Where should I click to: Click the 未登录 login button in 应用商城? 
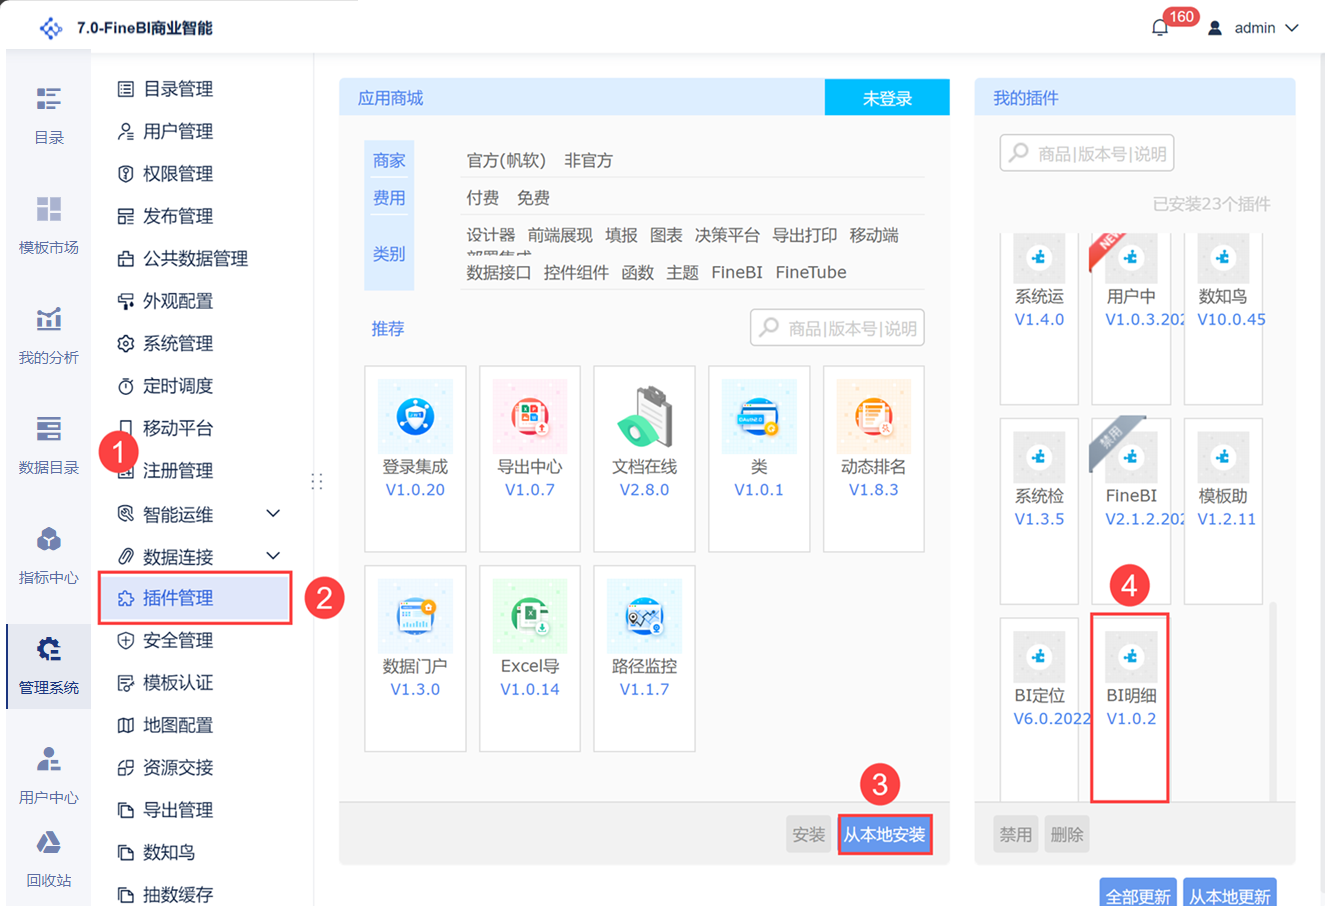[887, 98]
